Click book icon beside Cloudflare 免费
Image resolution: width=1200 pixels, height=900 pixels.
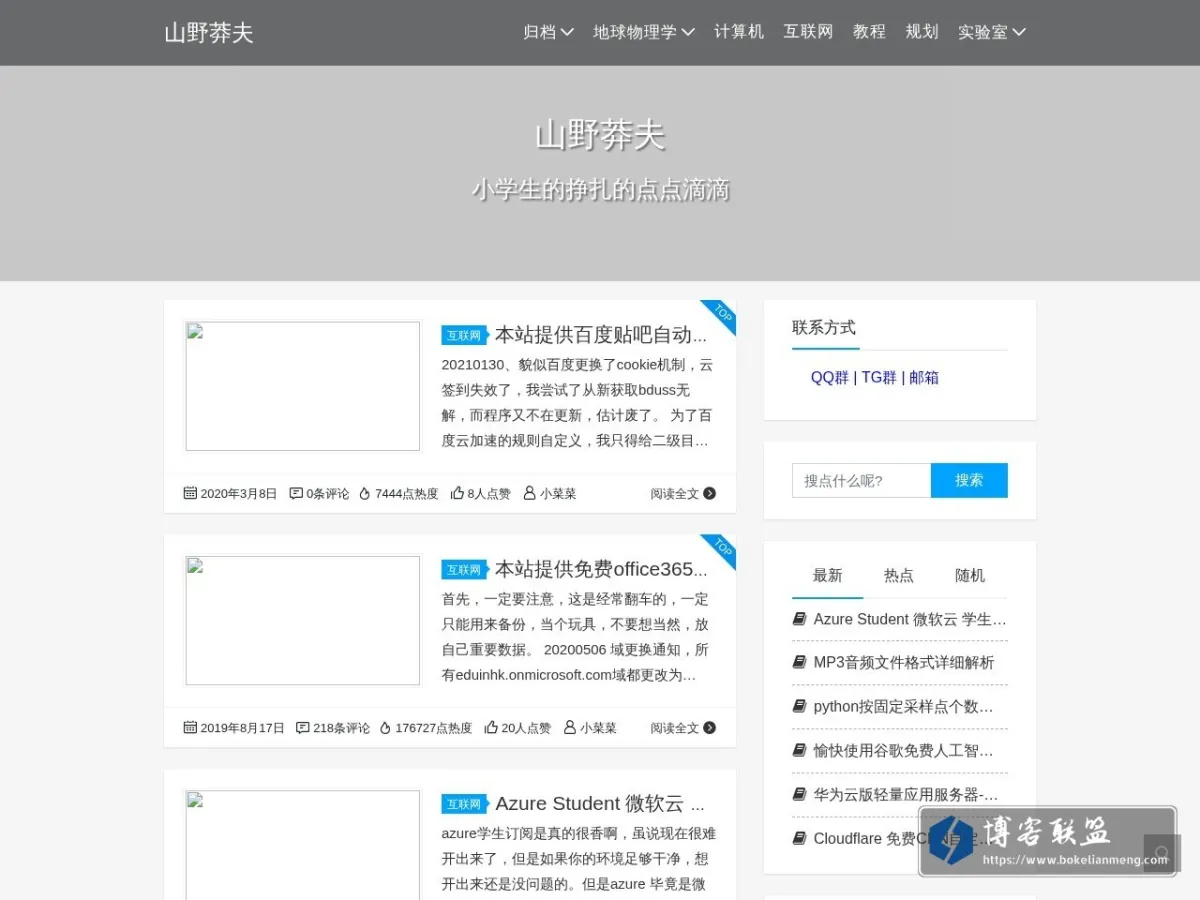coord(799,838)
